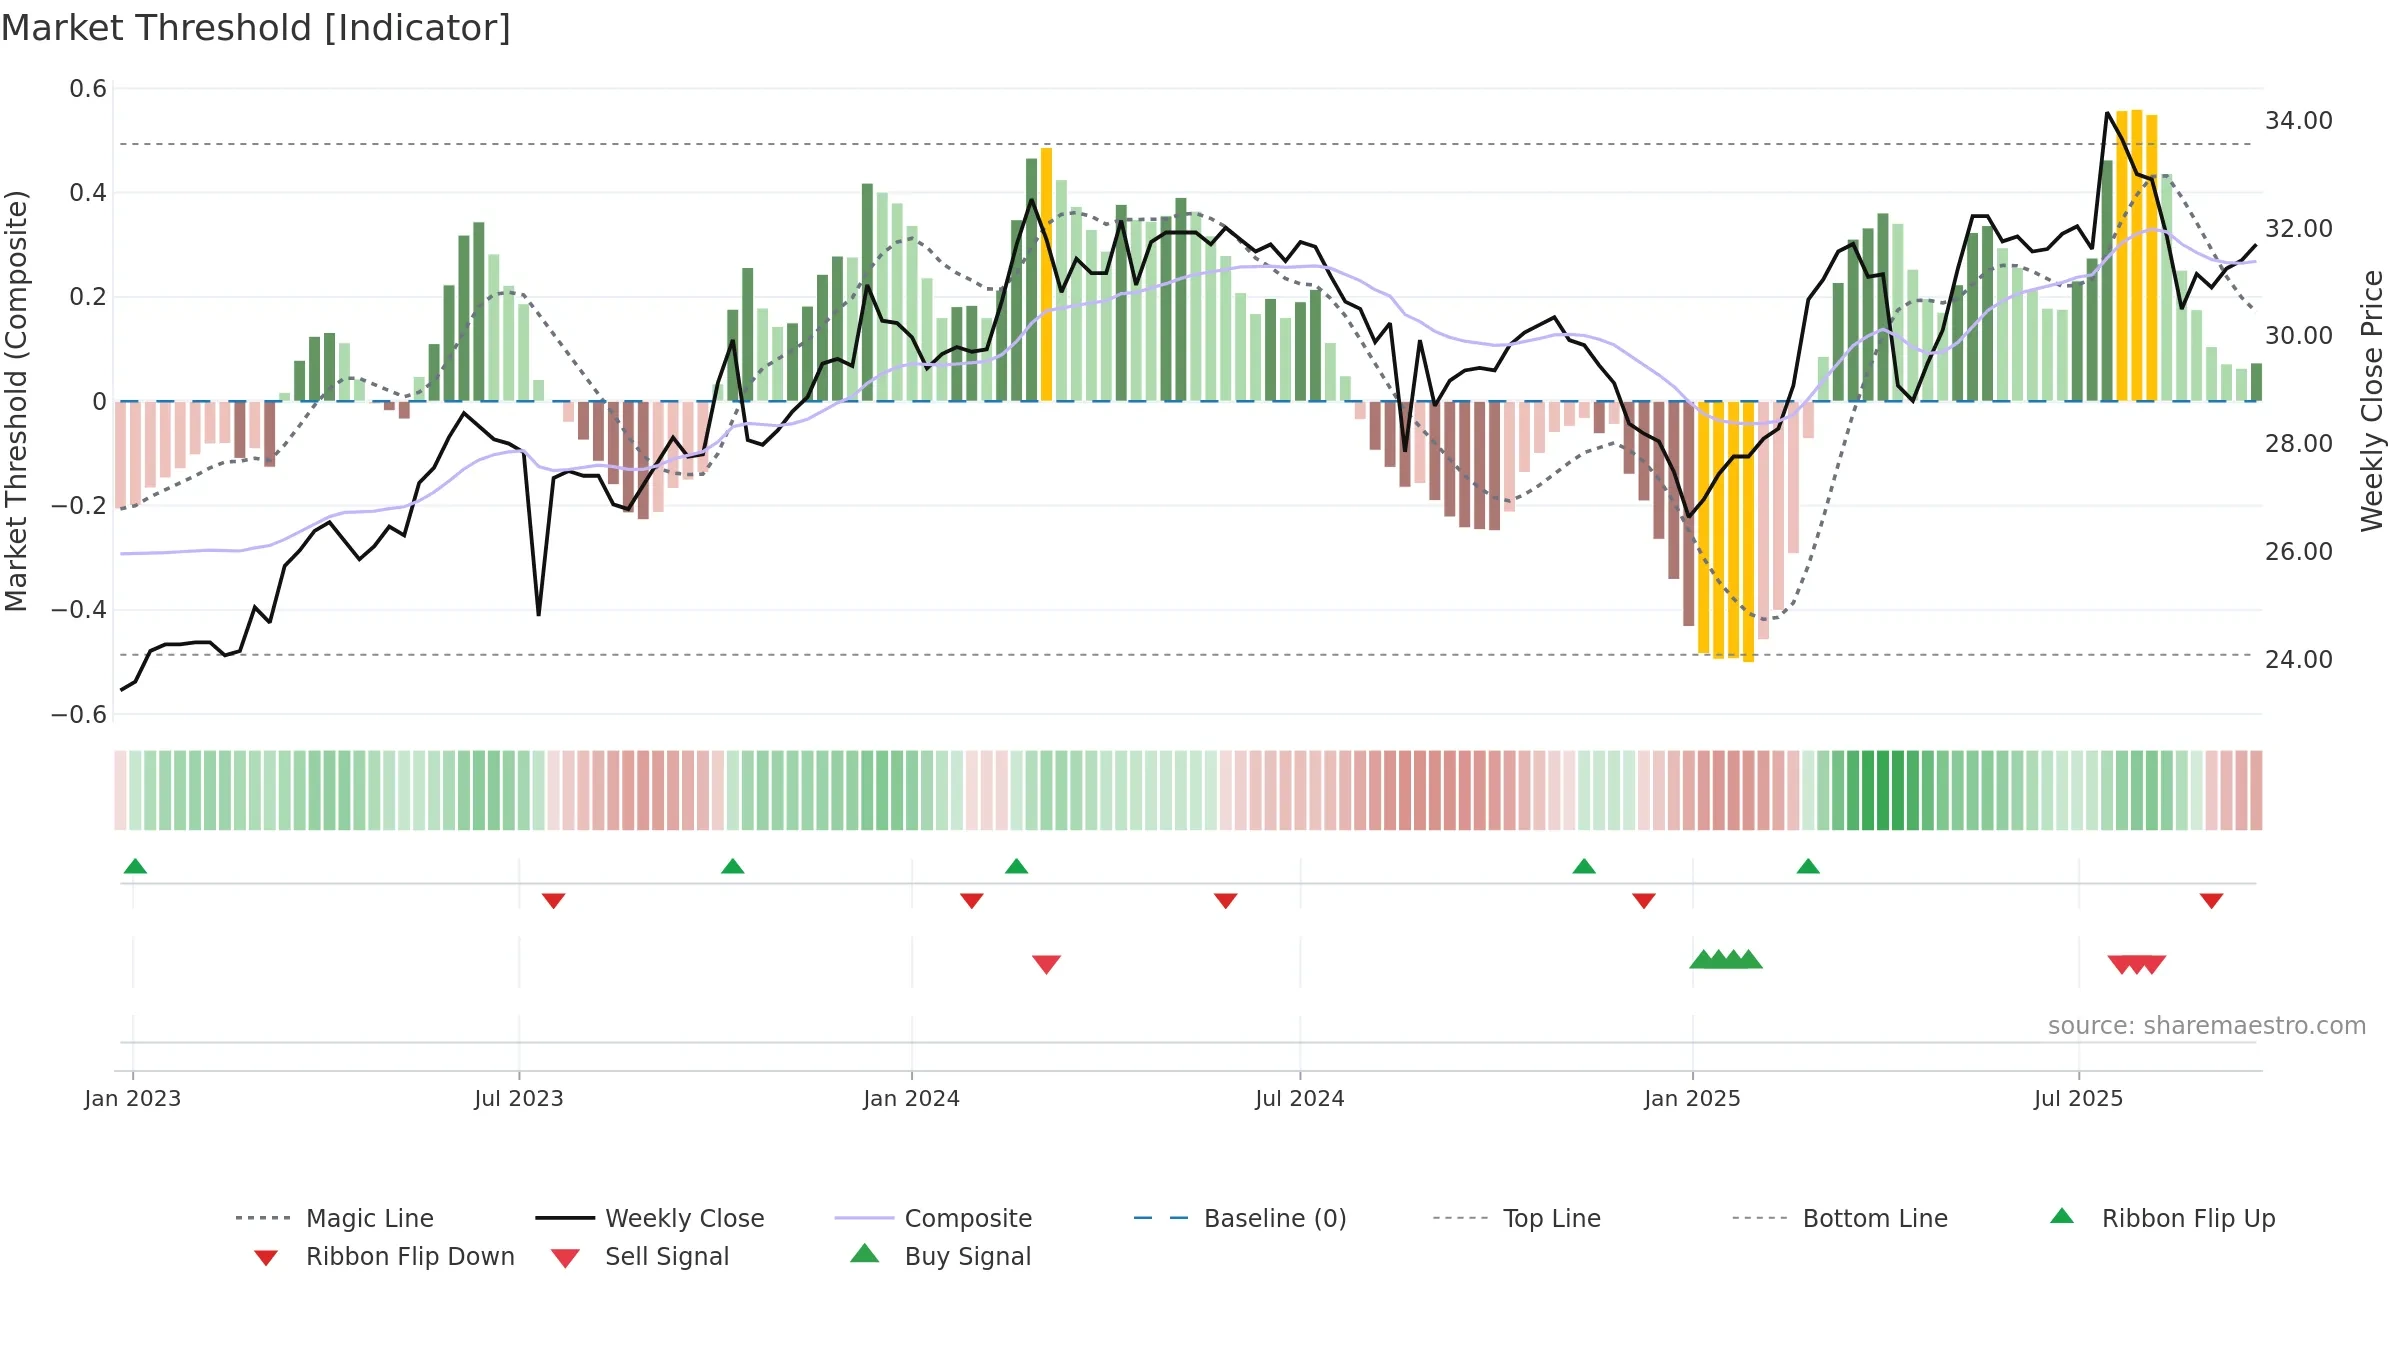Click the Ribbon Flip Up marker after Jan 2025
2400x1350 pixels.
point(1808,866)
